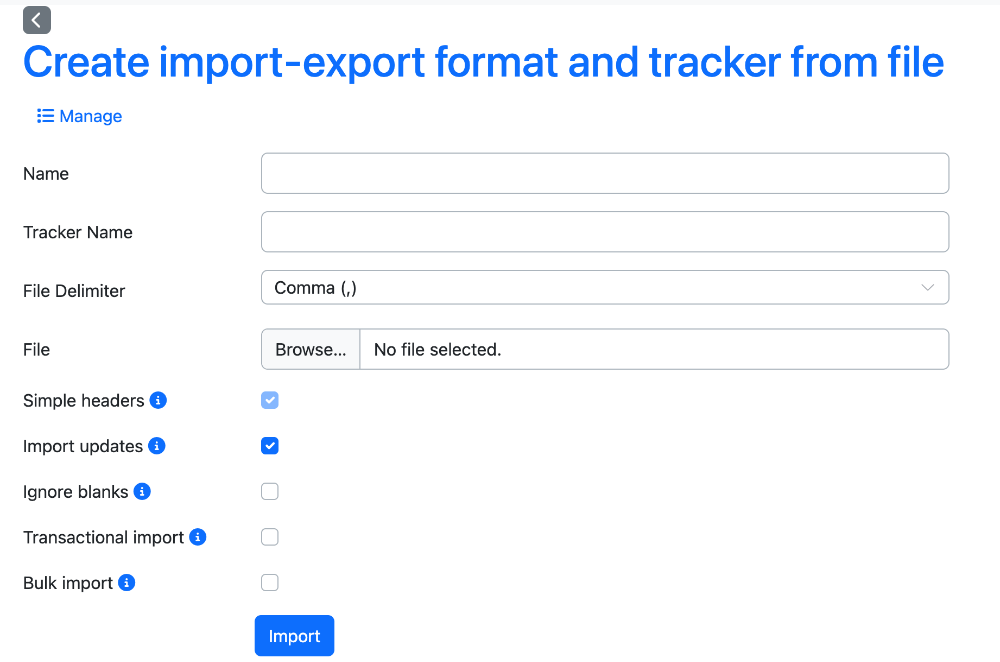Image resolution: width=1000 pixels, height=662 pixels.
Task: Click the Manage list icon
Action: point(45,116)
